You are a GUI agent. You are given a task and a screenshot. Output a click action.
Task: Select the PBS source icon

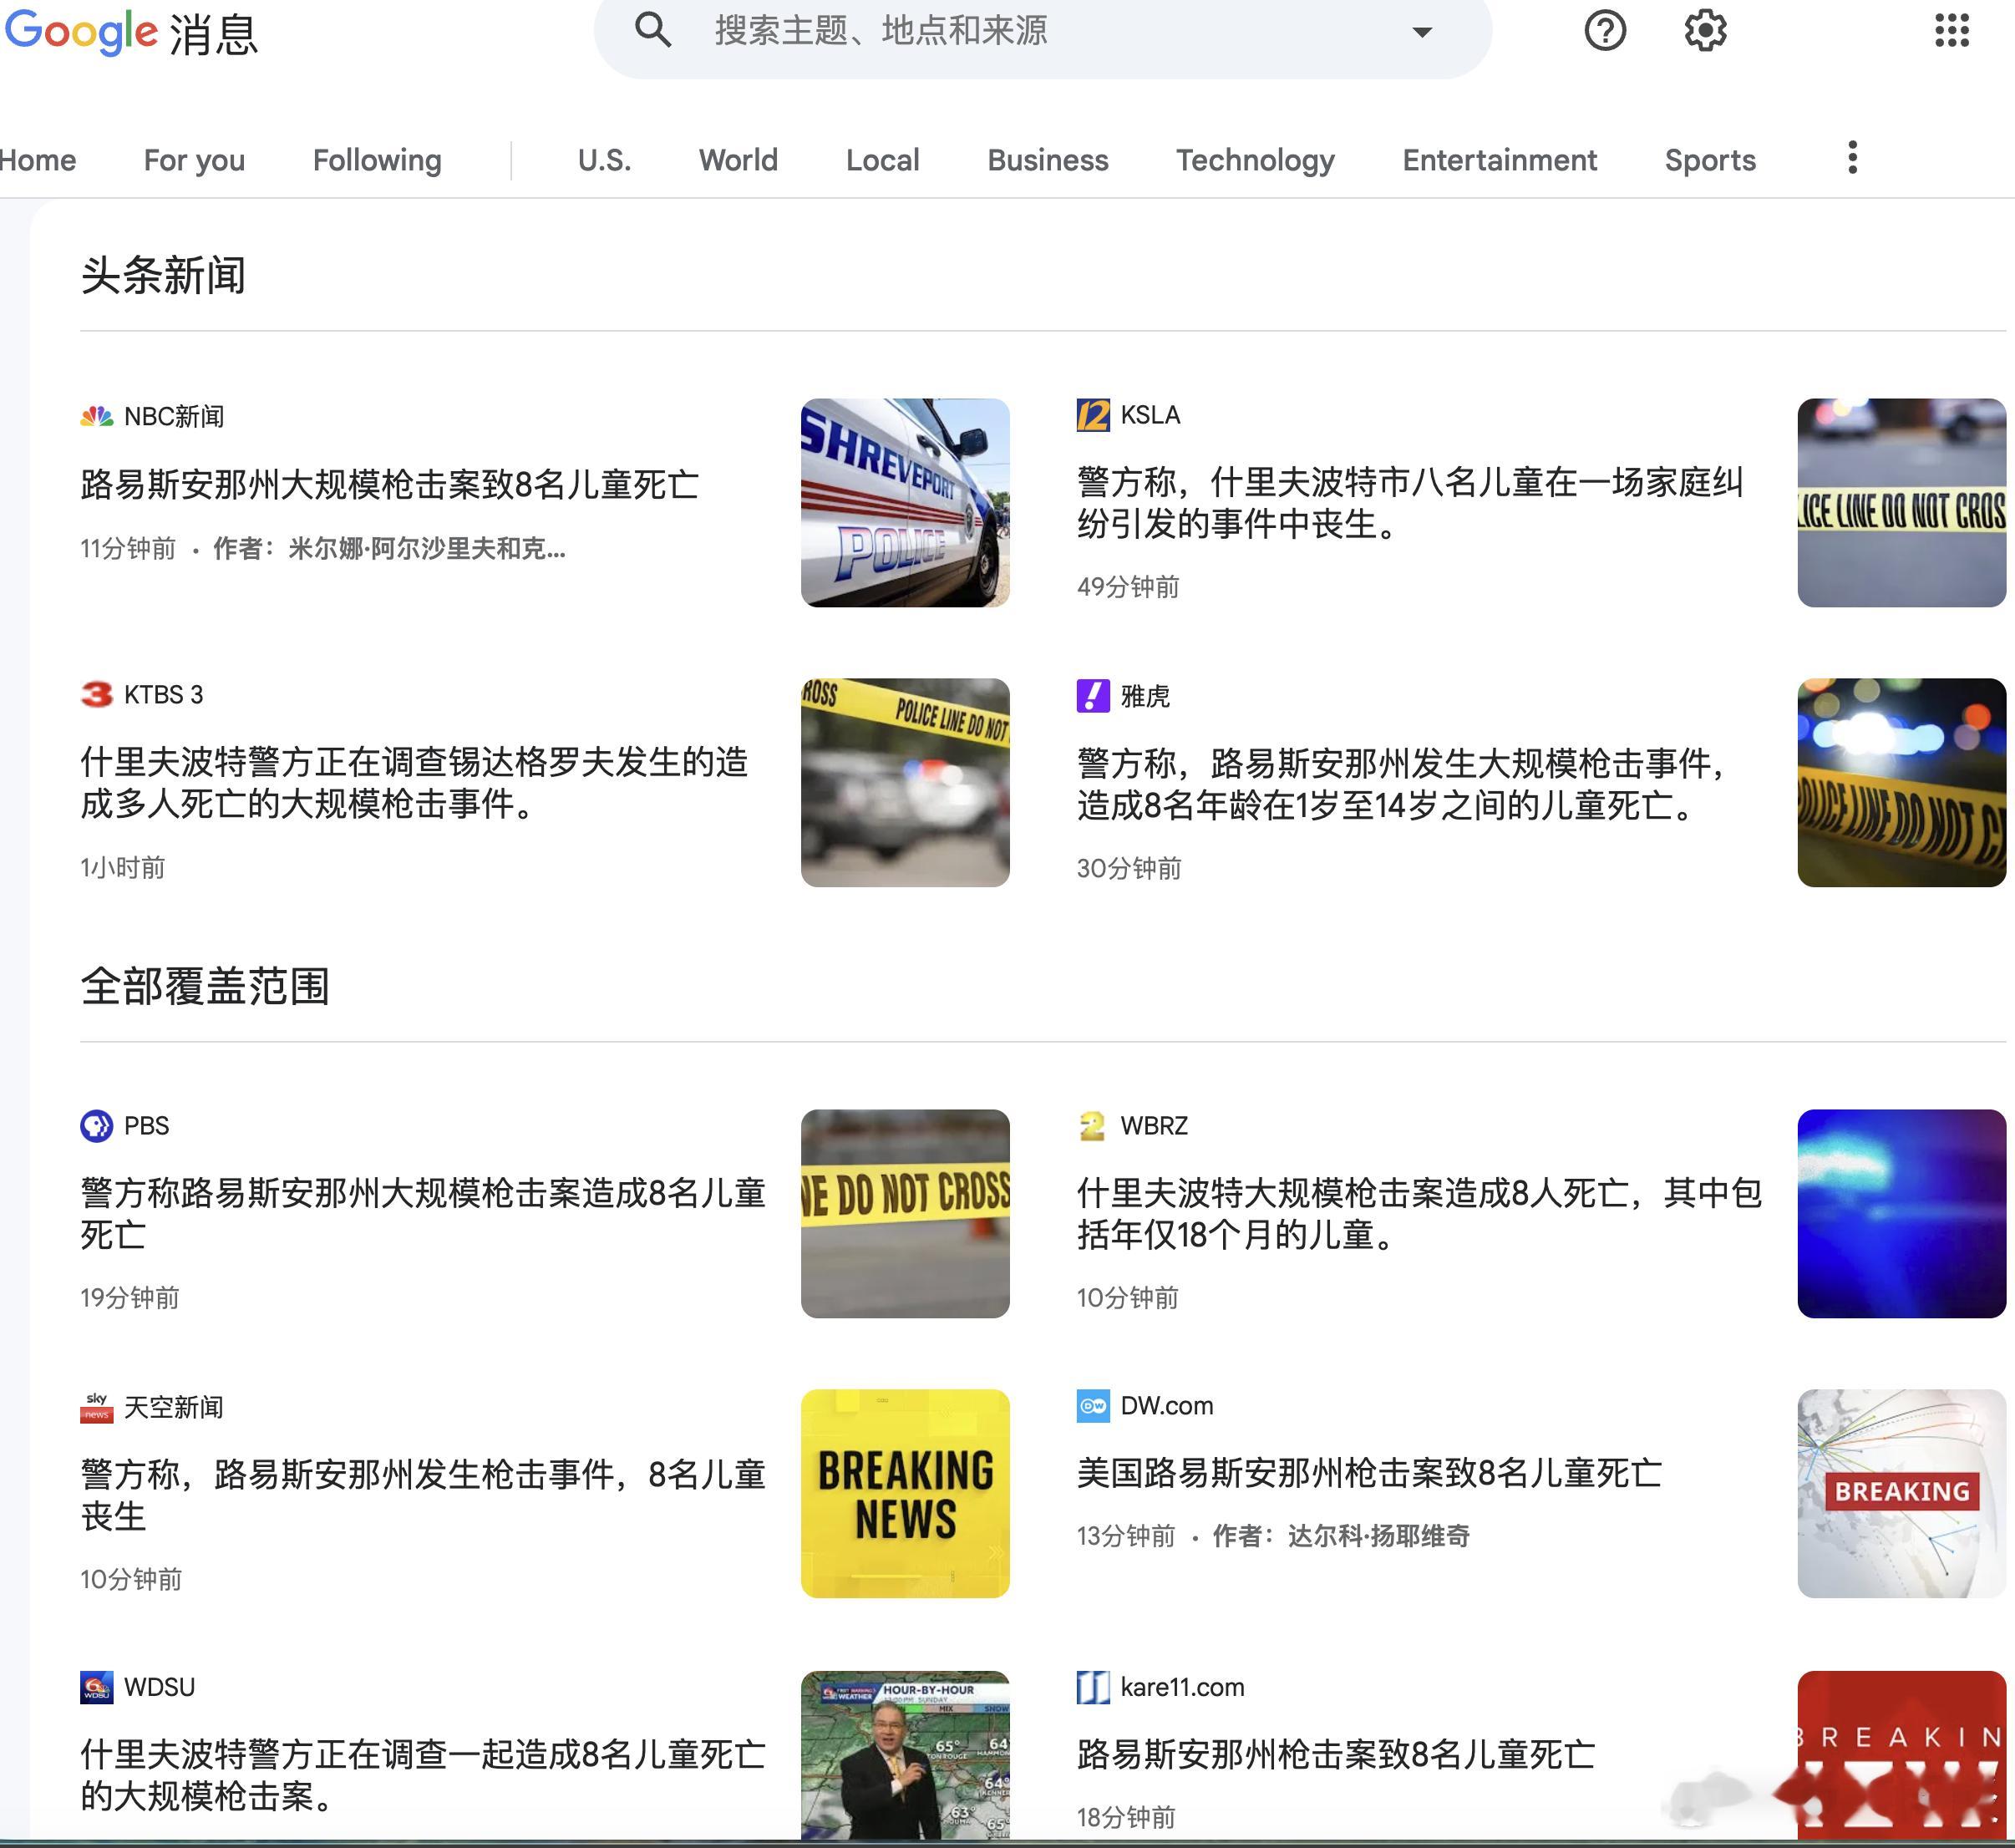96,1126
